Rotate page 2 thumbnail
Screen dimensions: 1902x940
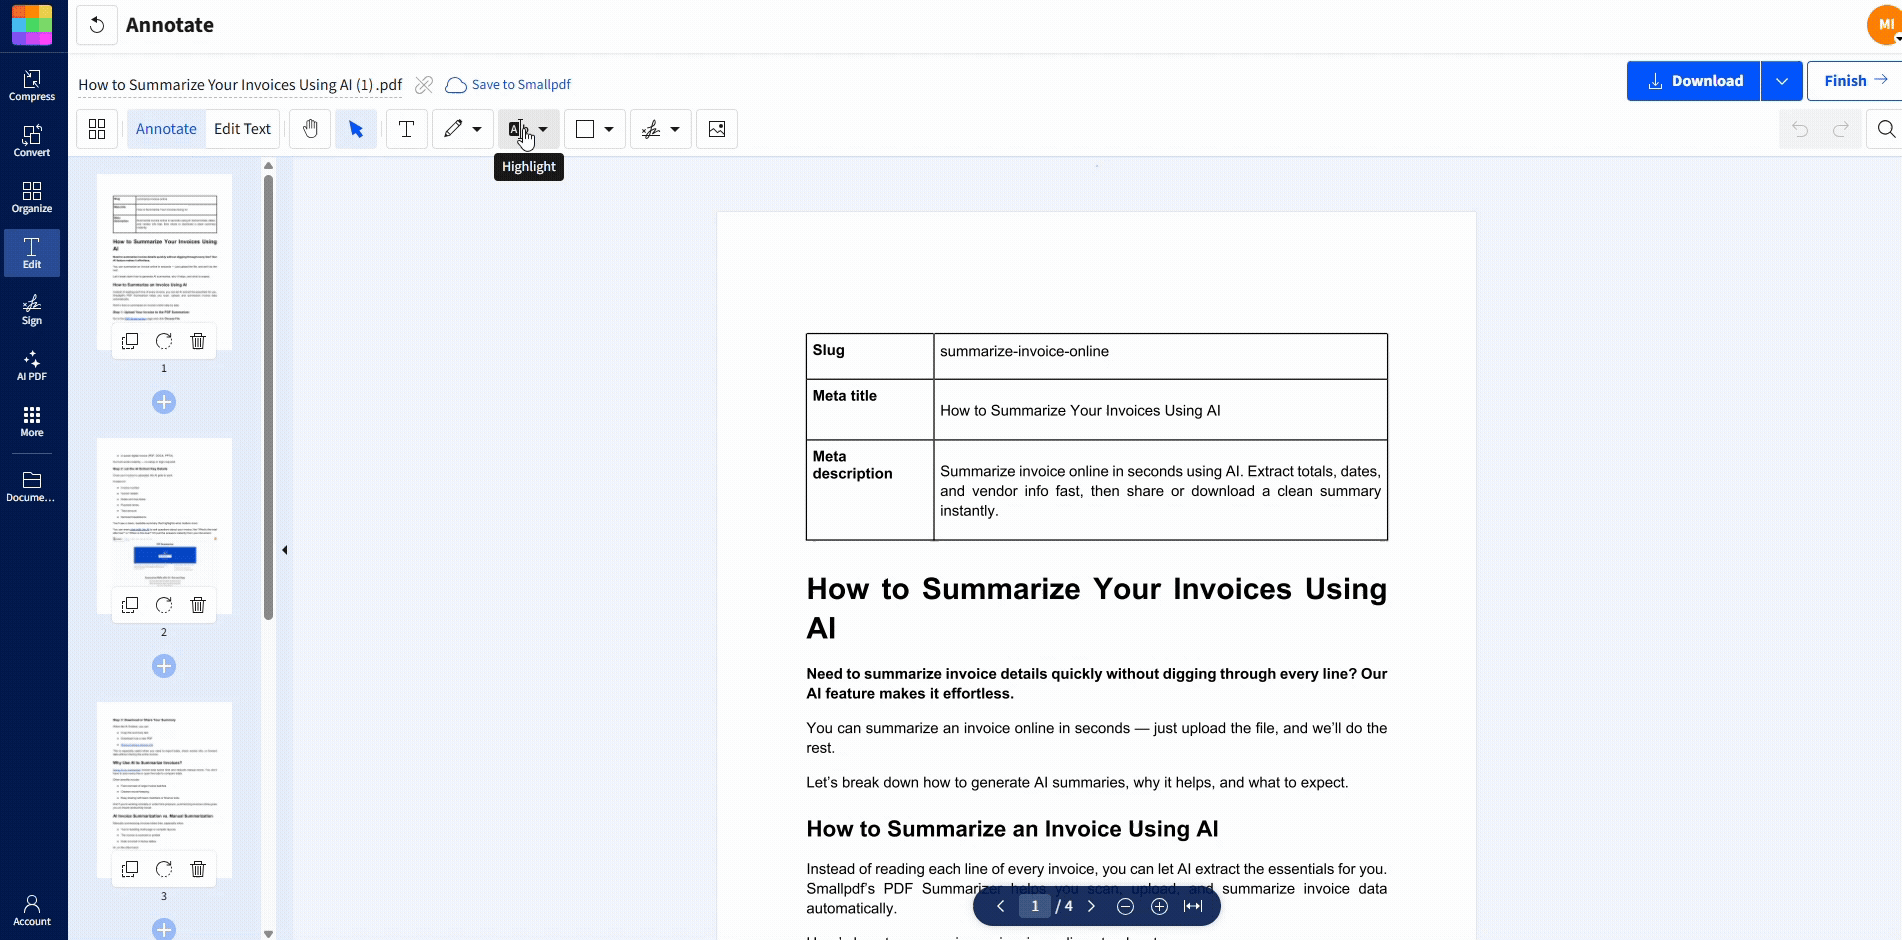[164, 605]
